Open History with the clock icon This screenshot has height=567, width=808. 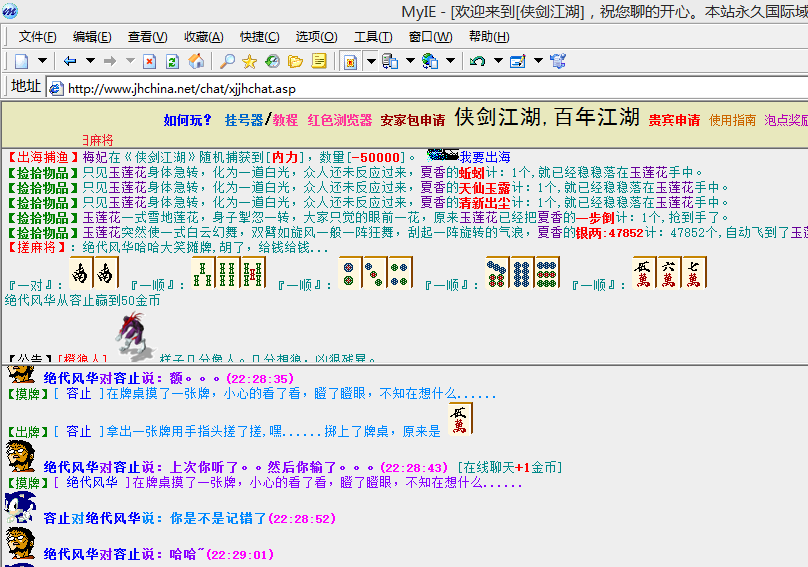(272, 61)
